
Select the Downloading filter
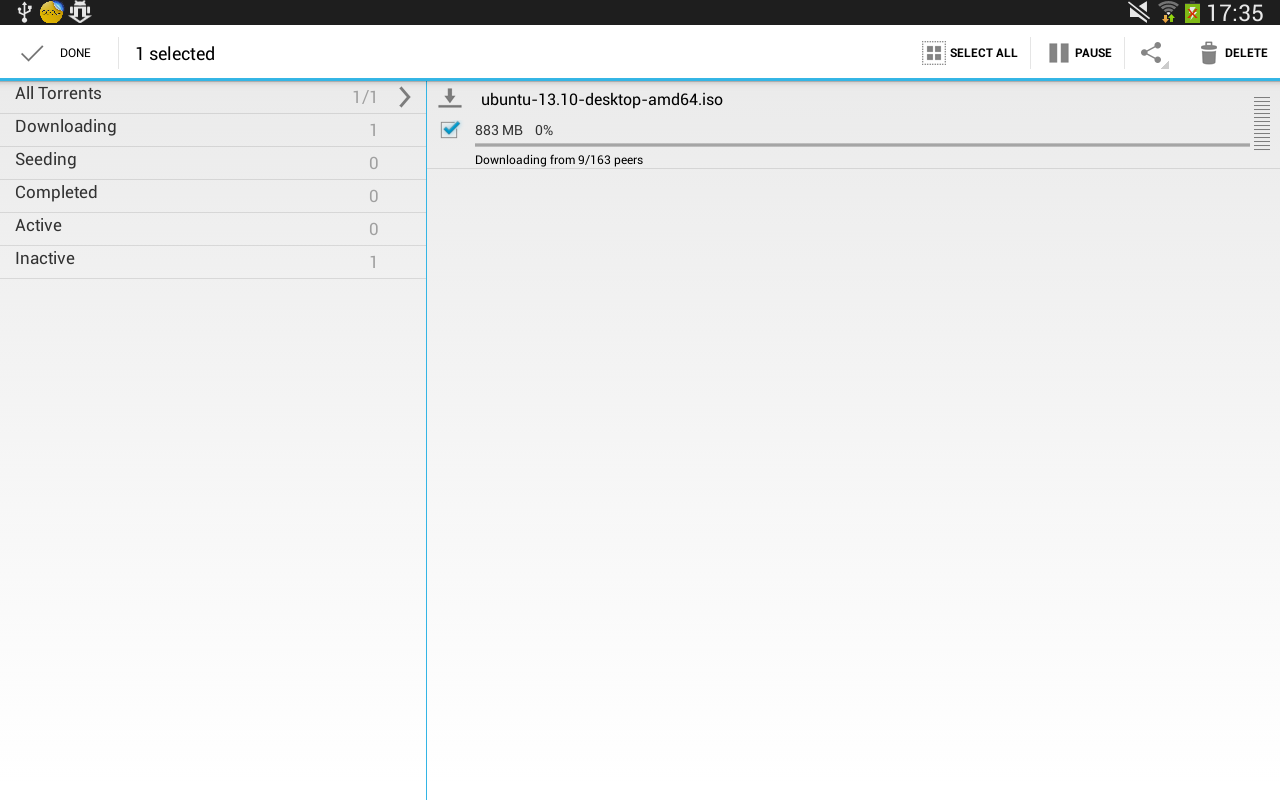point(212,130)
